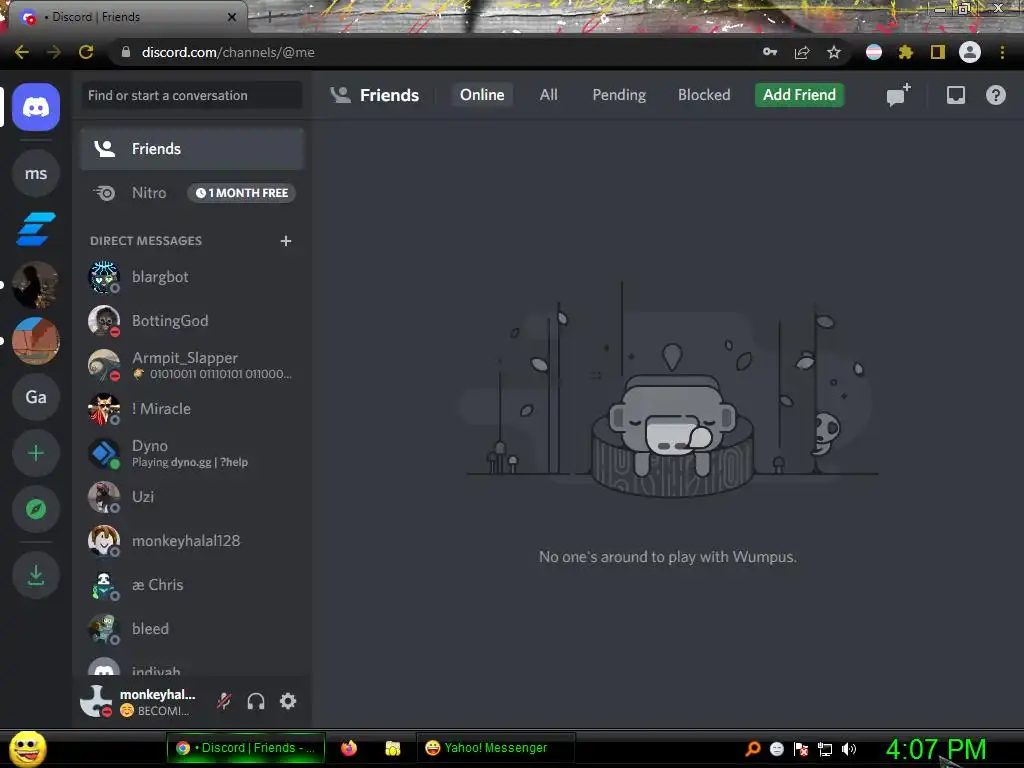
Task: Open Chrome profile avatar icon
Action: click(x=970, y=52)
